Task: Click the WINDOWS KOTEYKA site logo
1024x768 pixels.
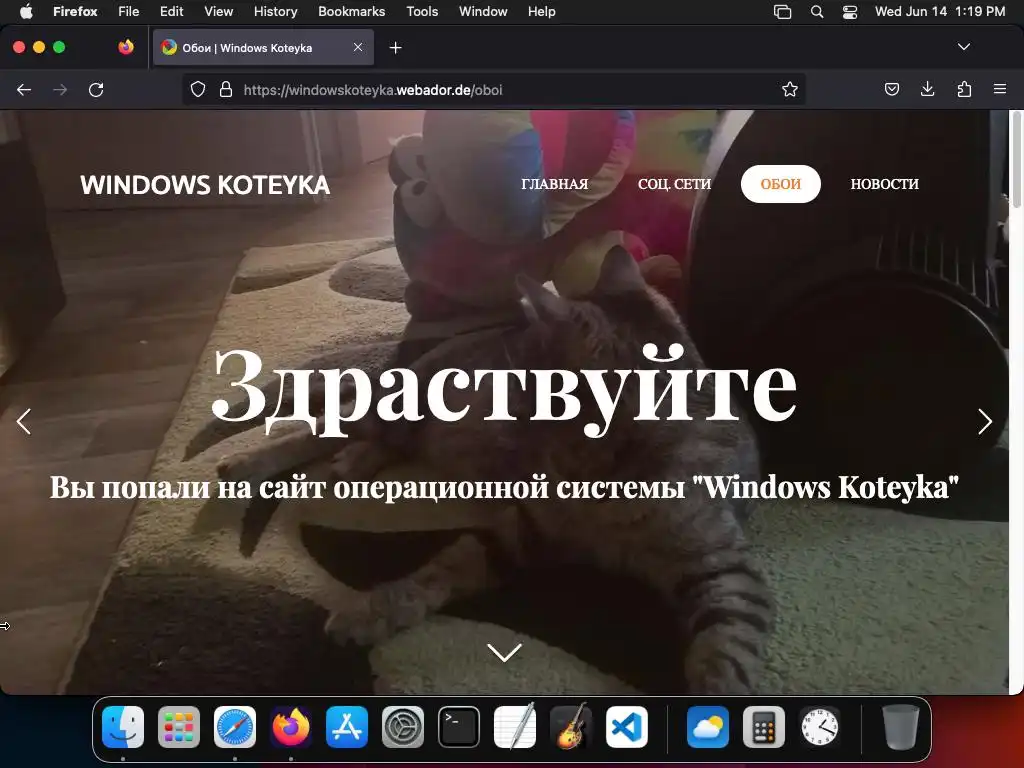Action: point(205,185)
